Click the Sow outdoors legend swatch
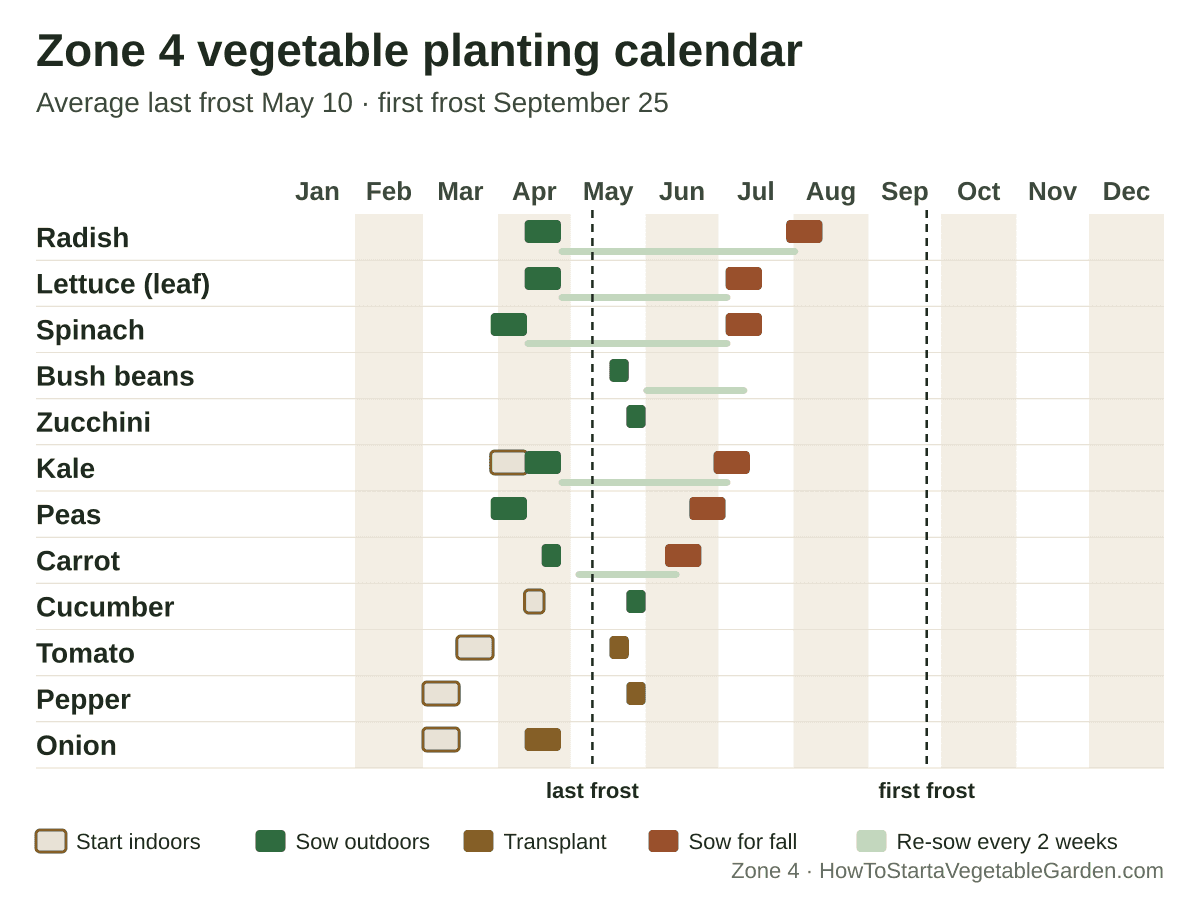This screenshot has height=900, width=1200. 270,842
